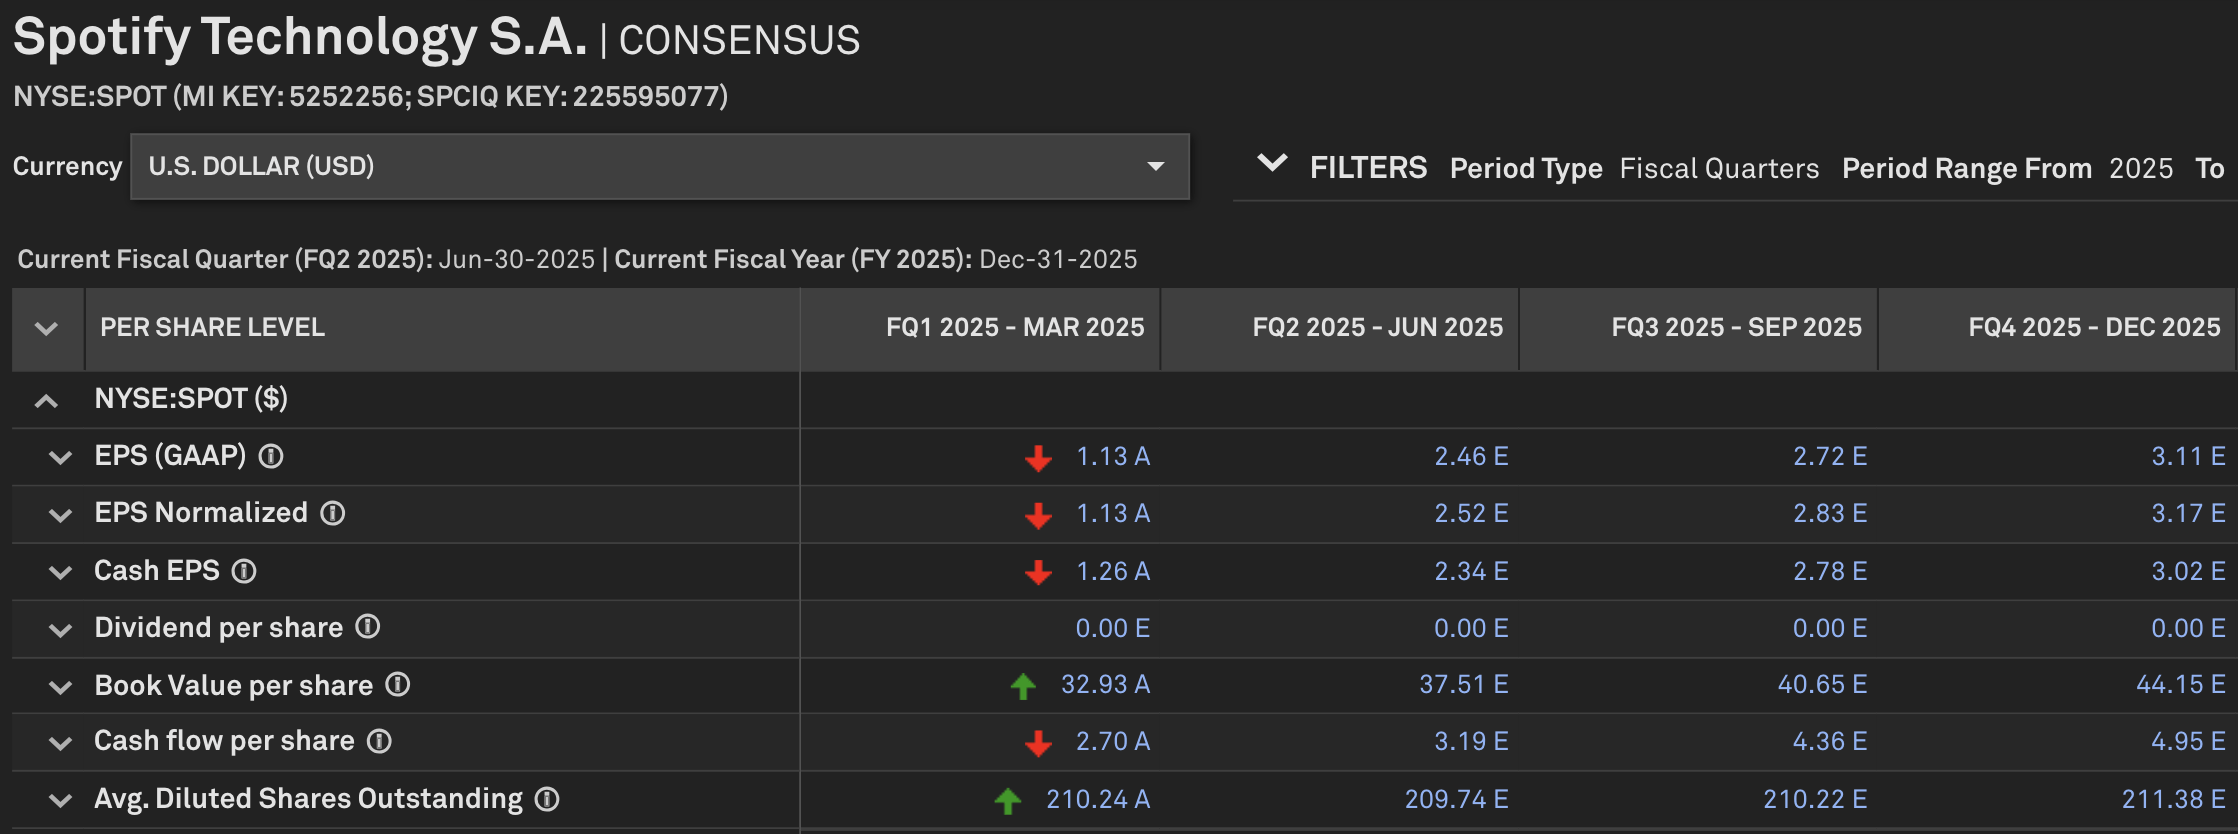Click info icon for Avg. Diluted Shares Outstanding
The width and height of the screenshot is (2238, 834).
pos(547,799)
